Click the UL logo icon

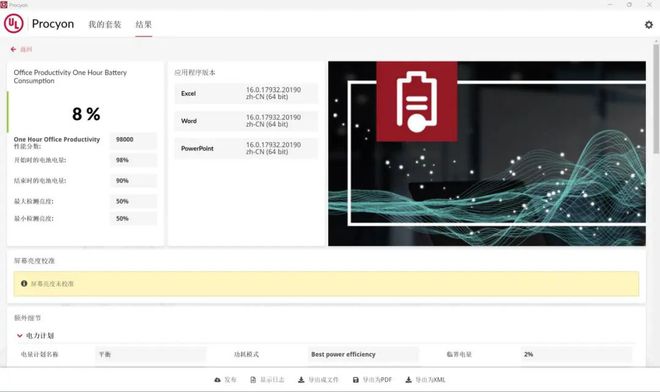[13, 24]
